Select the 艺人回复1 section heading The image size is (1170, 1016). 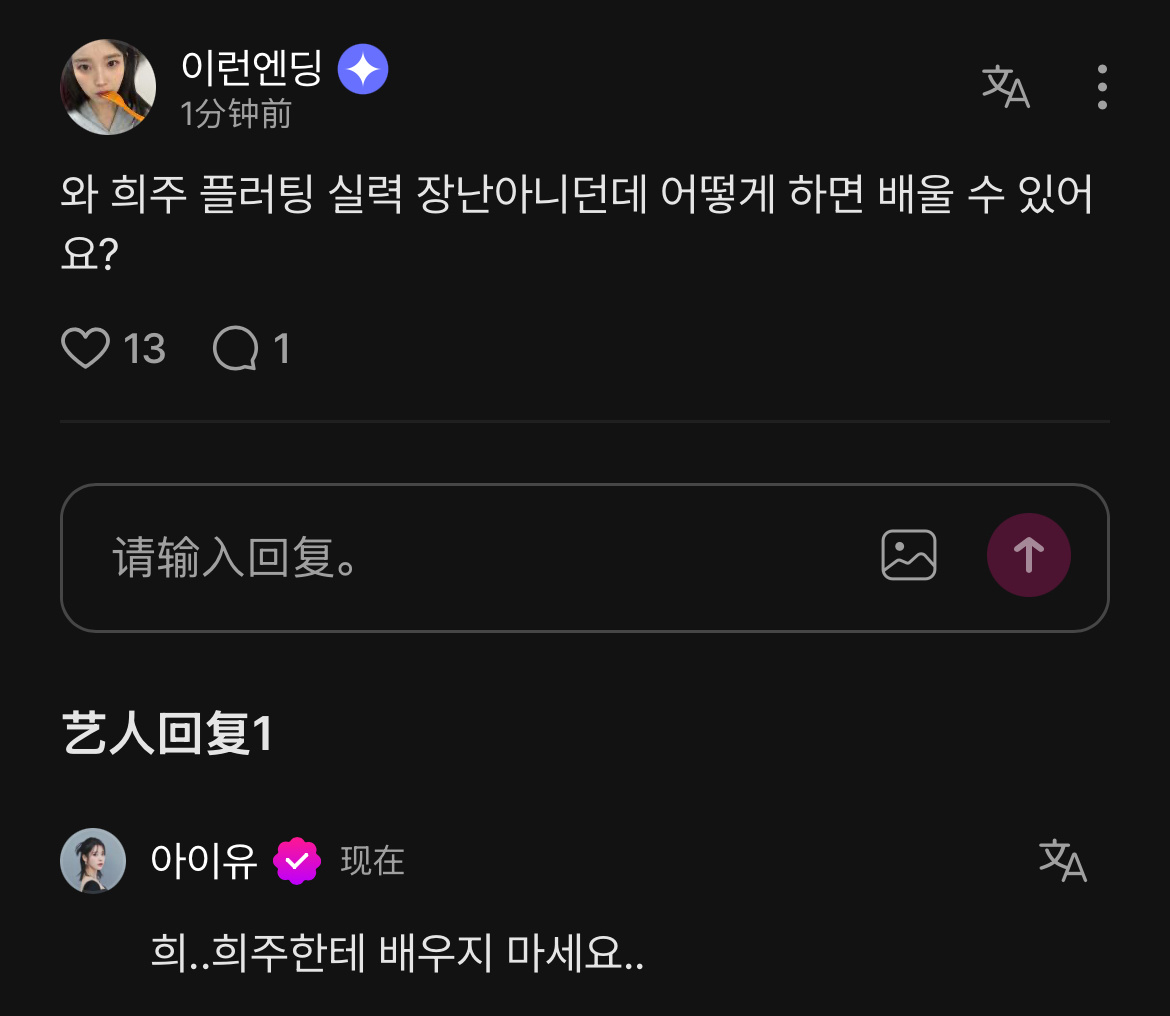[167, 733]
